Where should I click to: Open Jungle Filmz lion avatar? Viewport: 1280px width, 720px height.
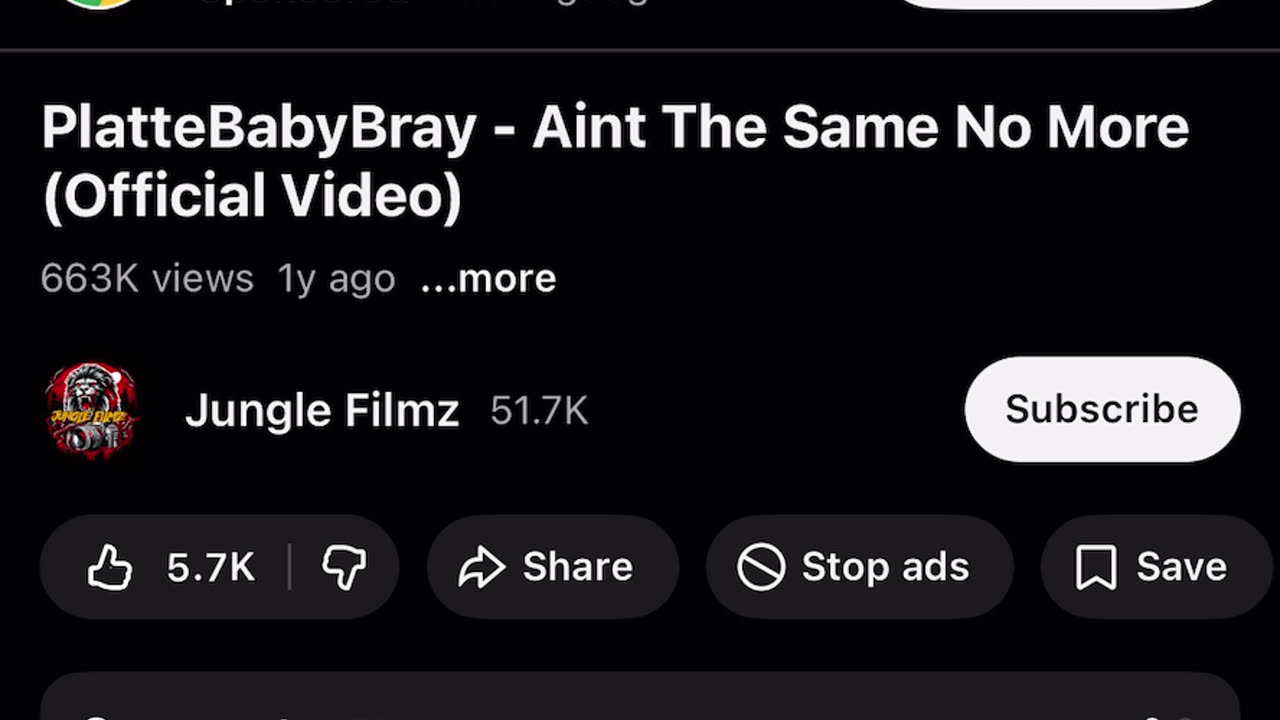coord(91,411)
